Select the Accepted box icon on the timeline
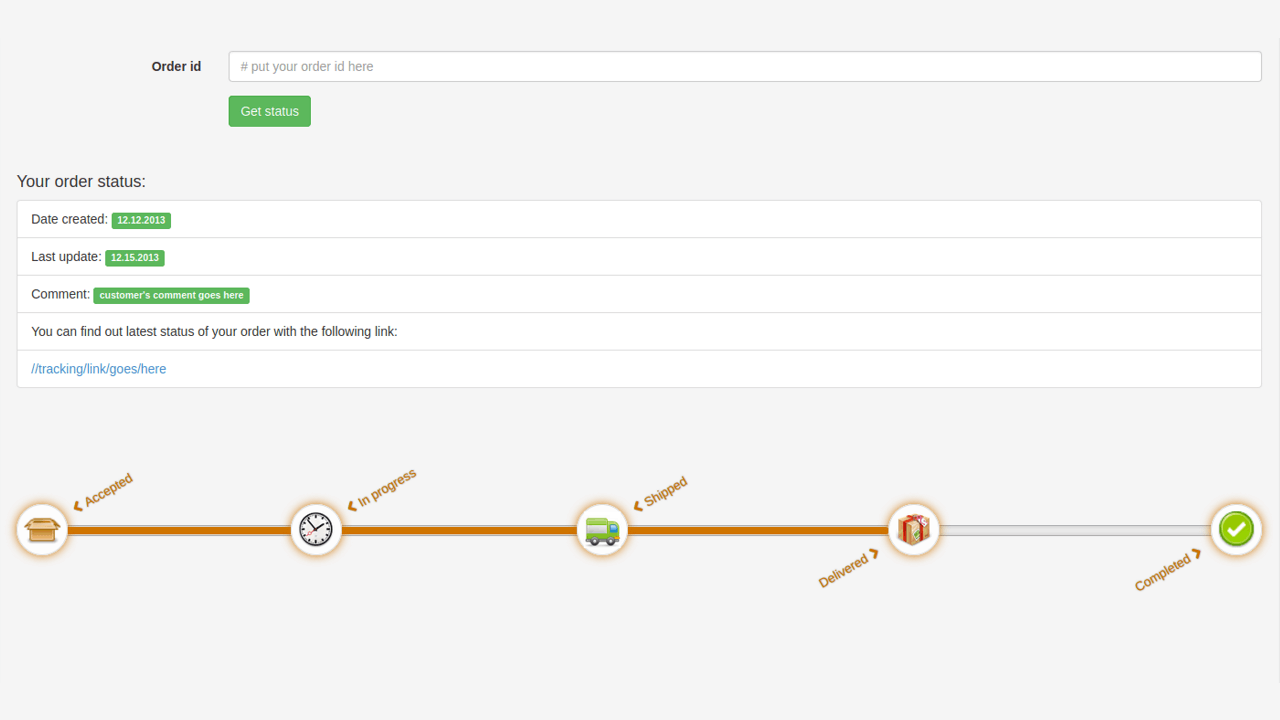This screenshot has height=720, width=1280. pyautogui.click(x=42, y=529)
